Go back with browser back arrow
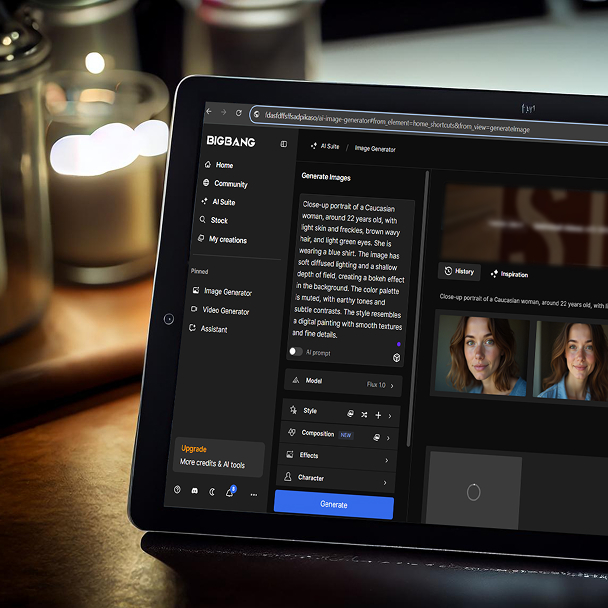This screenshot has width=608, height=608. [x=209, y=112]
